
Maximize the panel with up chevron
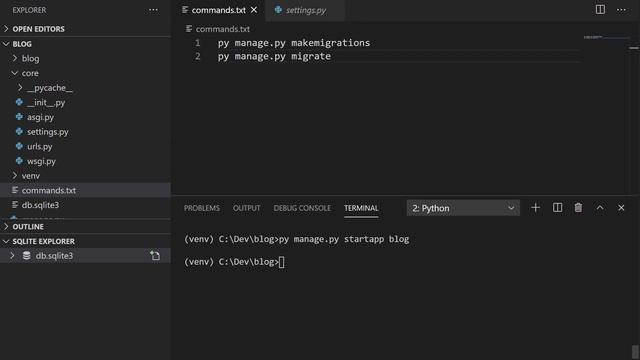click(x=600, y=208)
